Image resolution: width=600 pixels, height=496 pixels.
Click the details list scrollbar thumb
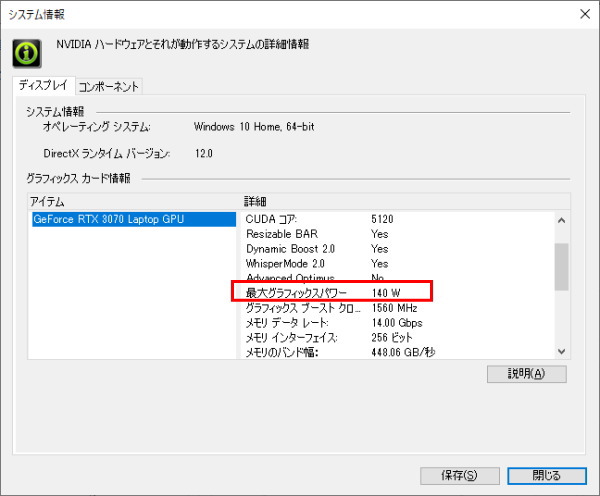pos(561,267)
